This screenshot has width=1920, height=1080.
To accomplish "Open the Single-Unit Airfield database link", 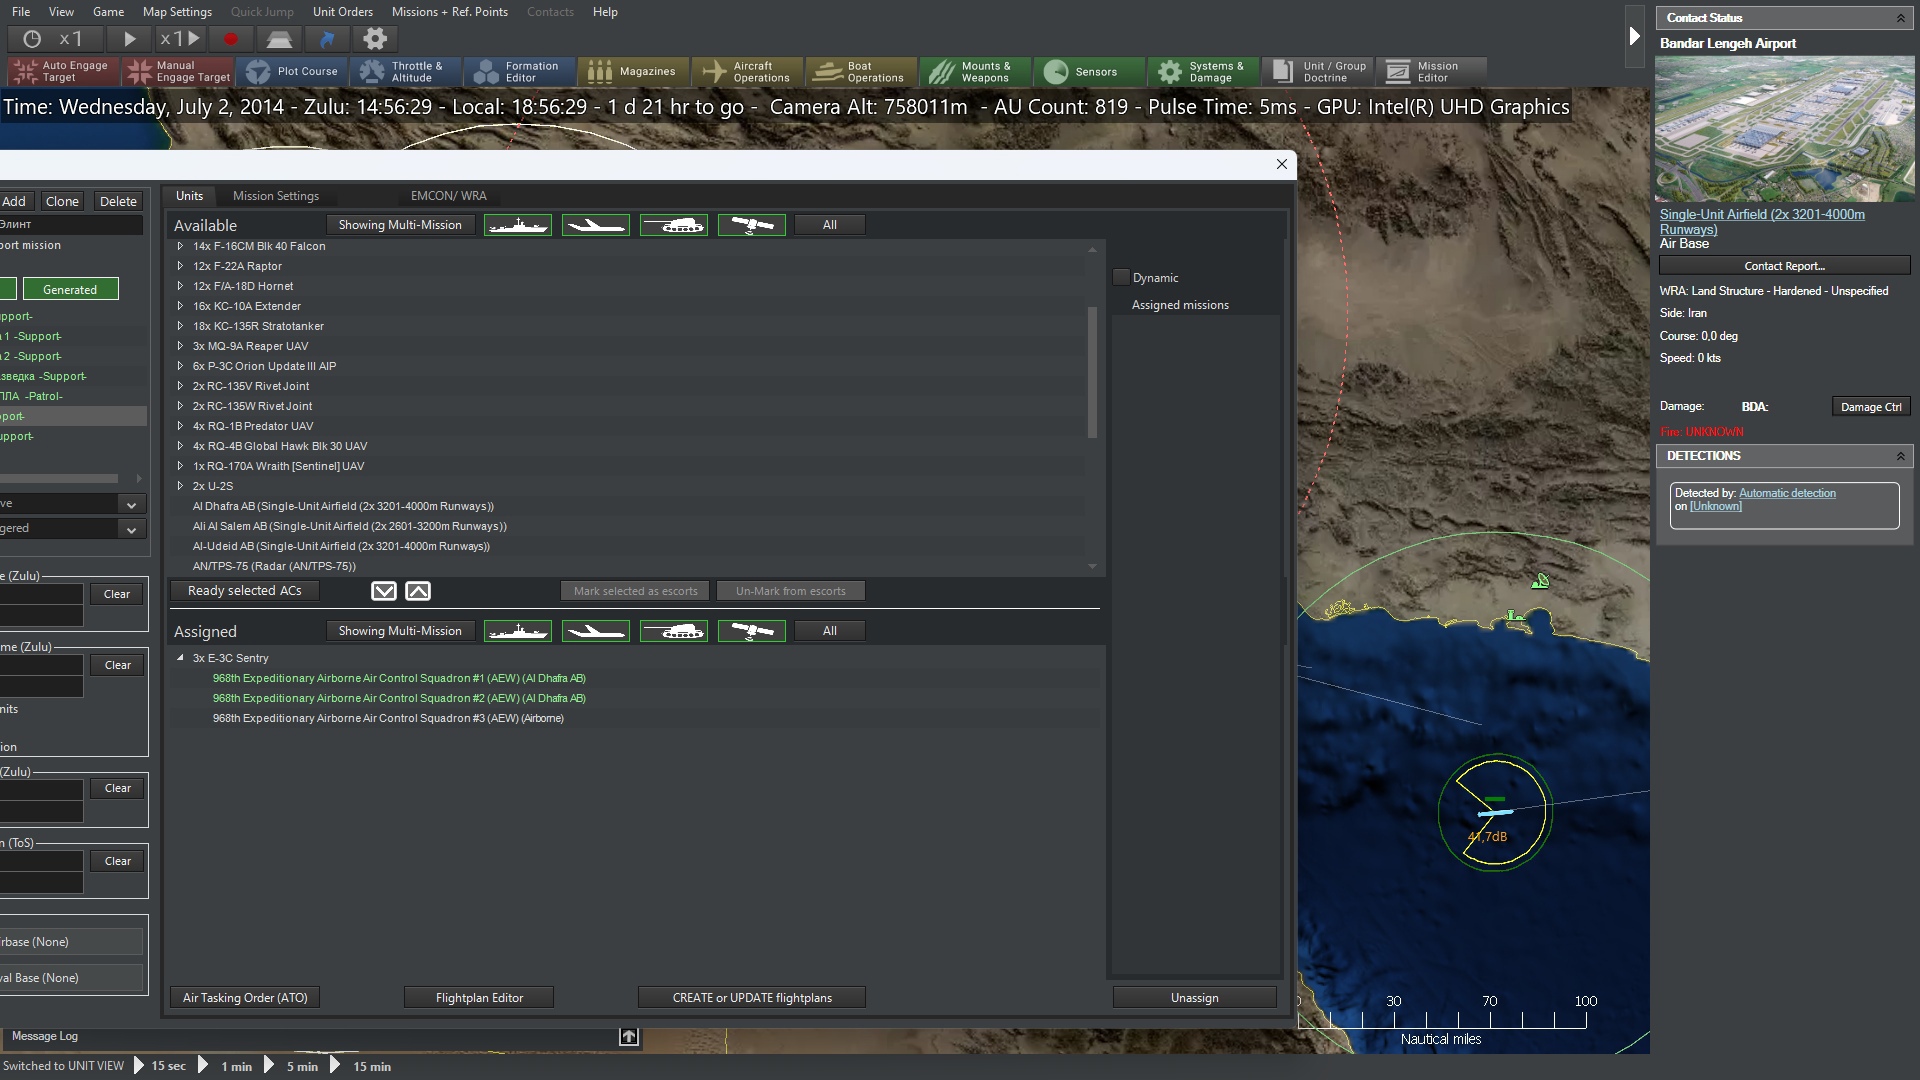I will pos(1762,222).
